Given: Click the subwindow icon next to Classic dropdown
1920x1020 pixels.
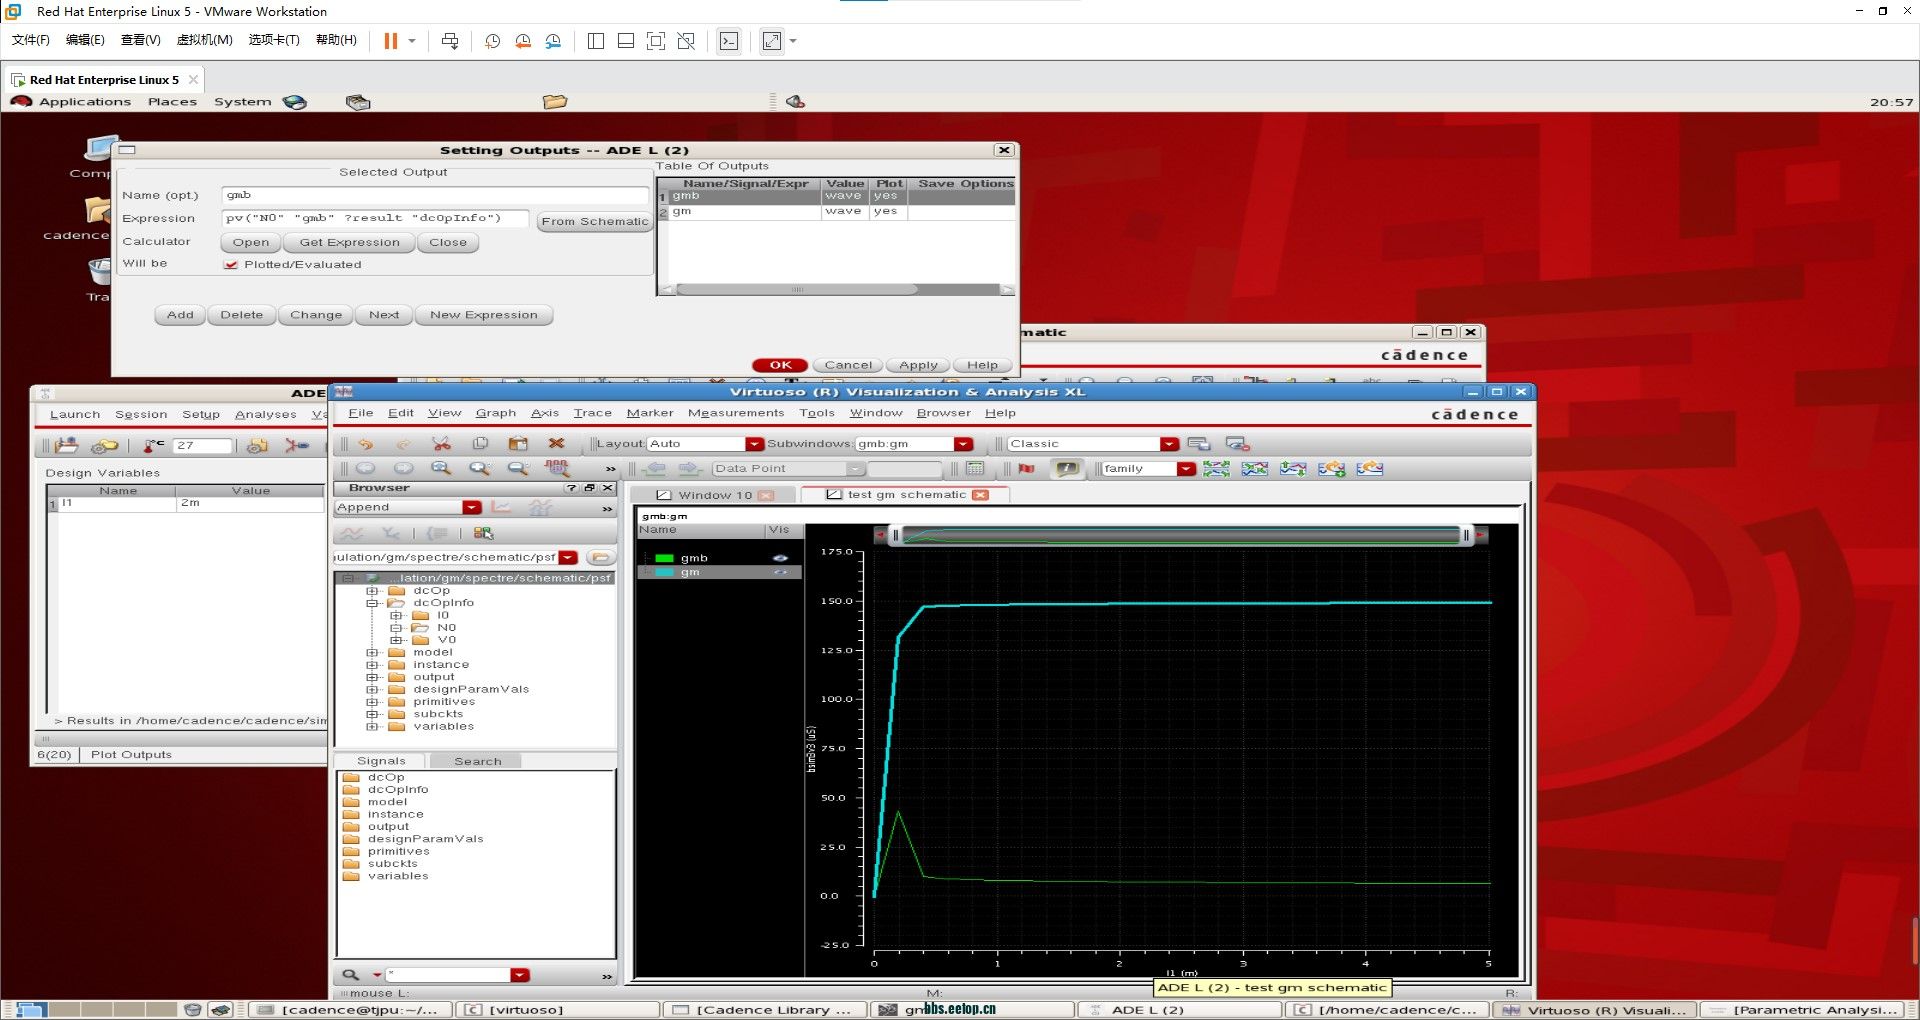Looking at the screenshot, I should click(x=1199, y=444).
